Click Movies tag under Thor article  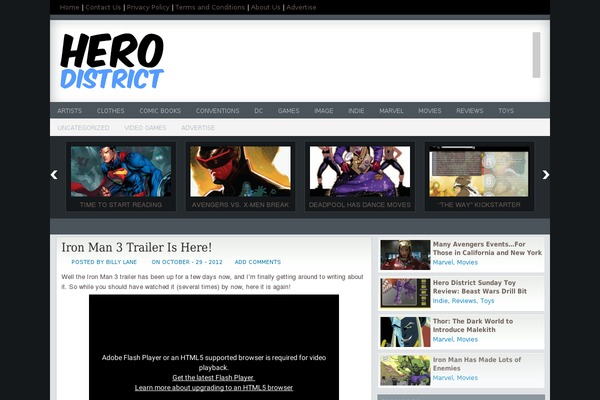467,340
